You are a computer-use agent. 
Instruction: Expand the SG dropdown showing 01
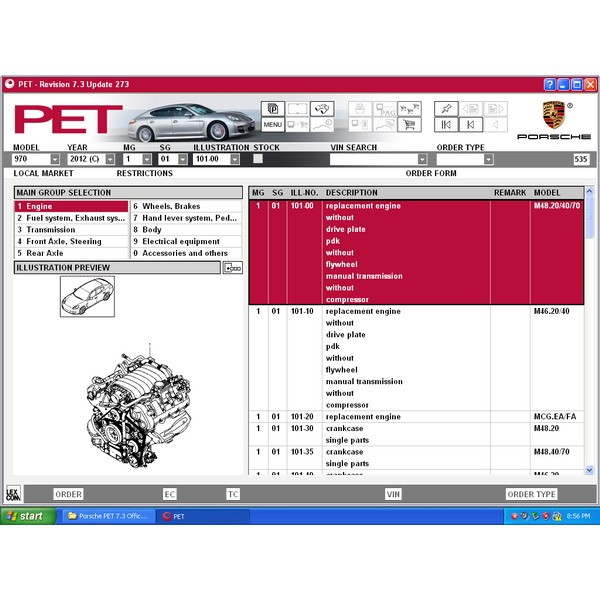coord(183,159)
